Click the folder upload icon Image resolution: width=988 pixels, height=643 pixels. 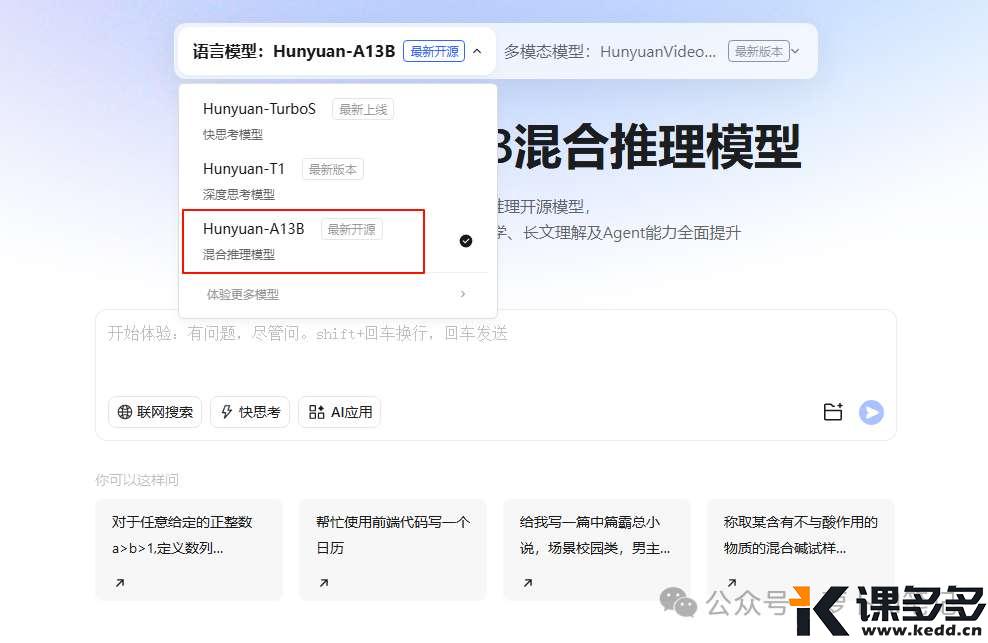833,412
